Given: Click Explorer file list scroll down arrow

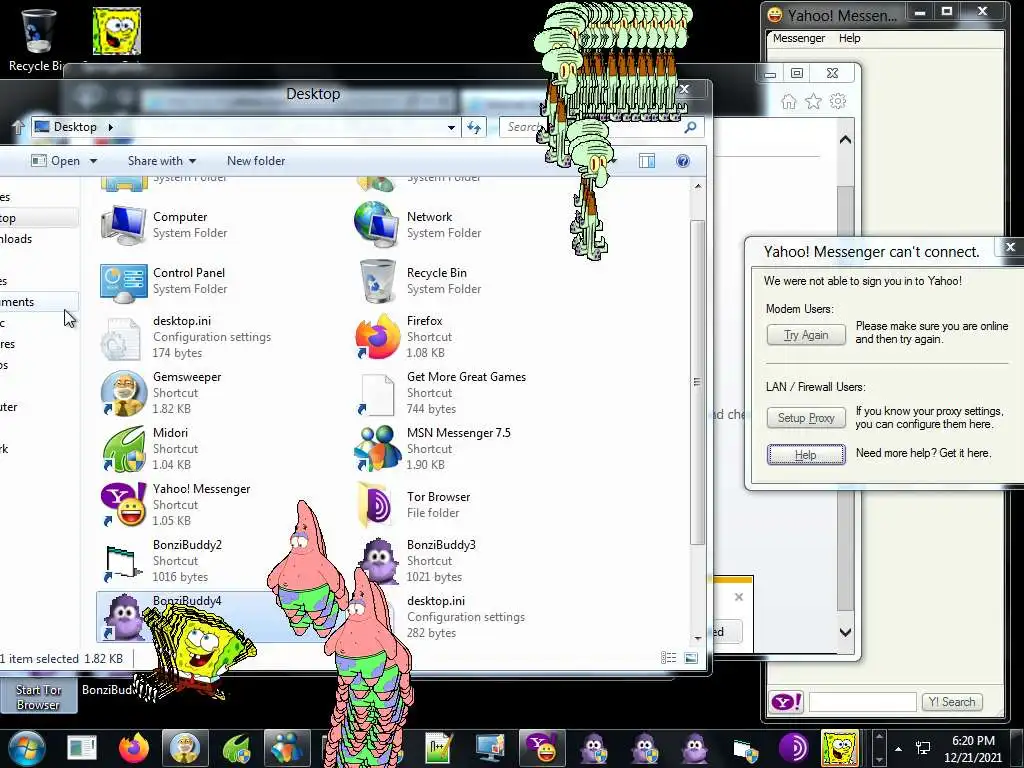Looking at the screenshot, I should click(x=697, y=637).
